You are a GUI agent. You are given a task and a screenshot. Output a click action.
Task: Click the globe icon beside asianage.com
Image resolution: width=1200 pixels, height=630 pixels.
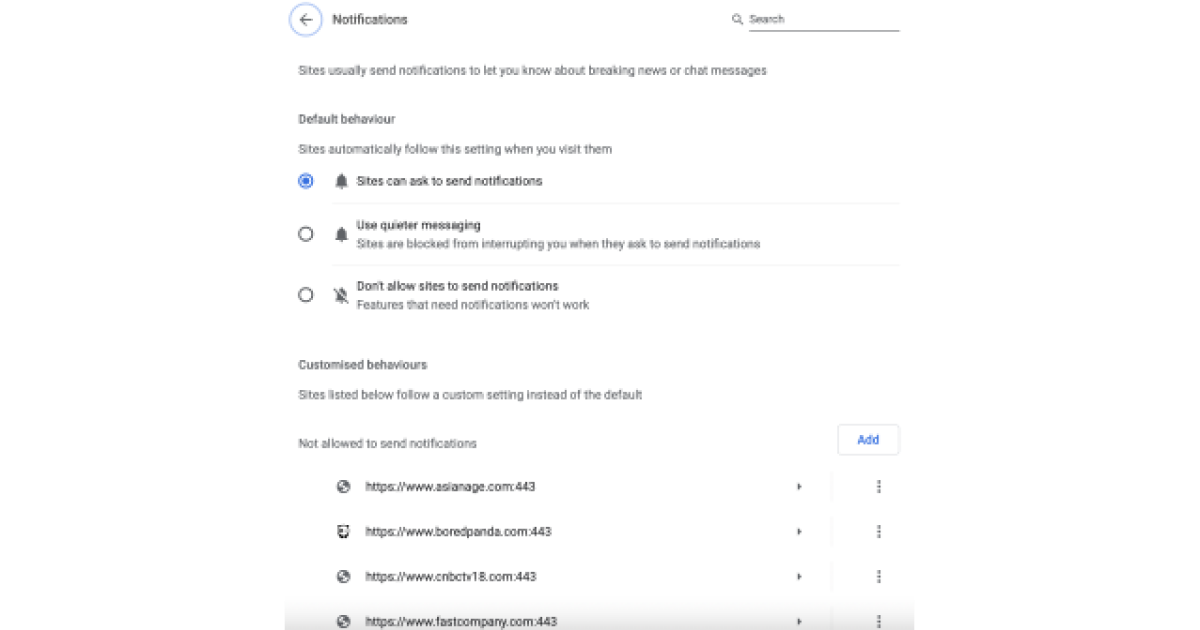click(343, 486)
